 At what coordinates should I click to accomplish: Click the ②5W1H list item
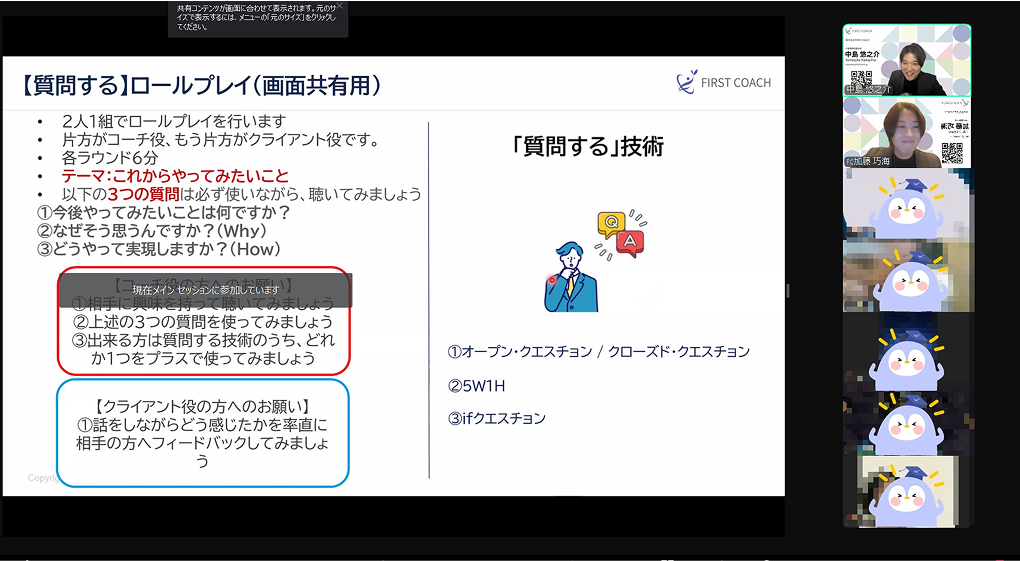click(476, 385)
